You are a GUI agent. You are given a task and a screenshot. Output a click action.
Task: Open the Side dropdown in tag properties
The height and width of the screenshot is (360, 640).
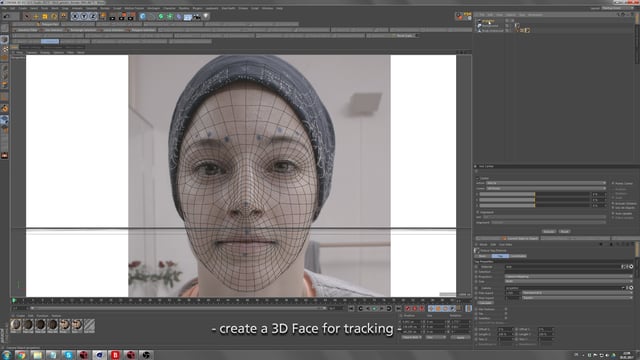click(568, 281)
